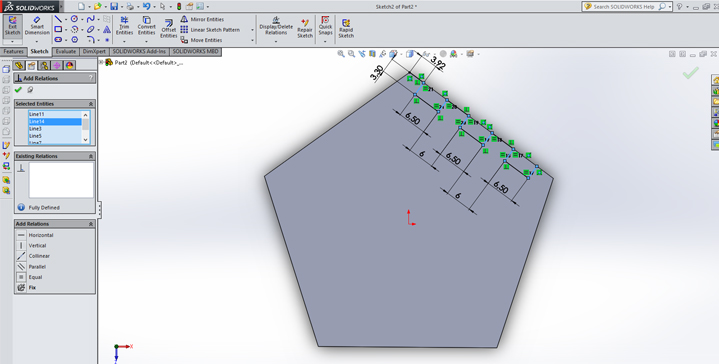Viewport: 719px width, 364px height.
Task: Select the Circle sketch tool
Action: (x=74, y=19)
